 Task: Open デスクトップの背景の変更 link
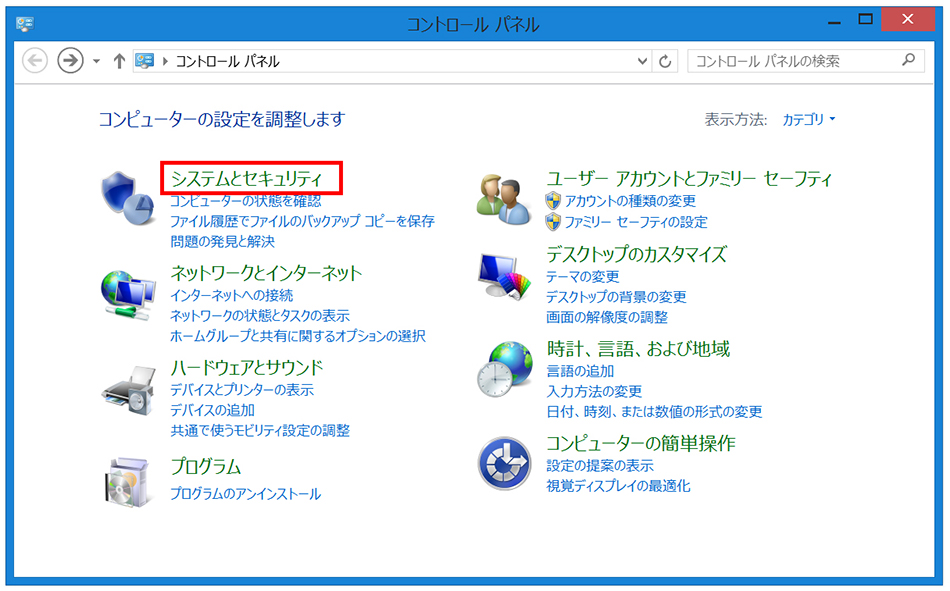(616, 296)
